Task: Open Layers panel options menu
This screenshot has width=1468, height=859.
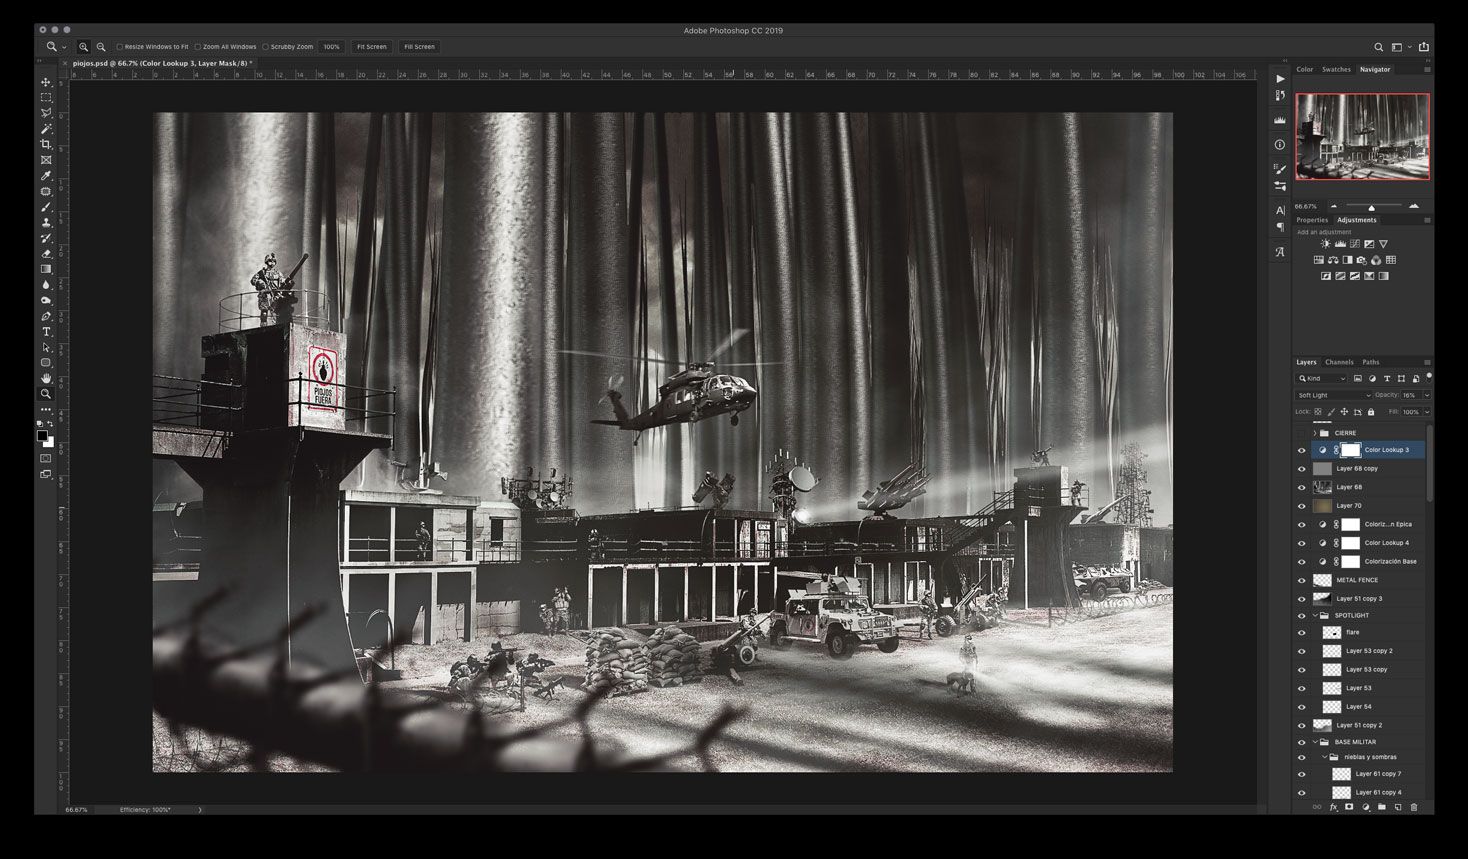Action: [x=1427, y=362]
